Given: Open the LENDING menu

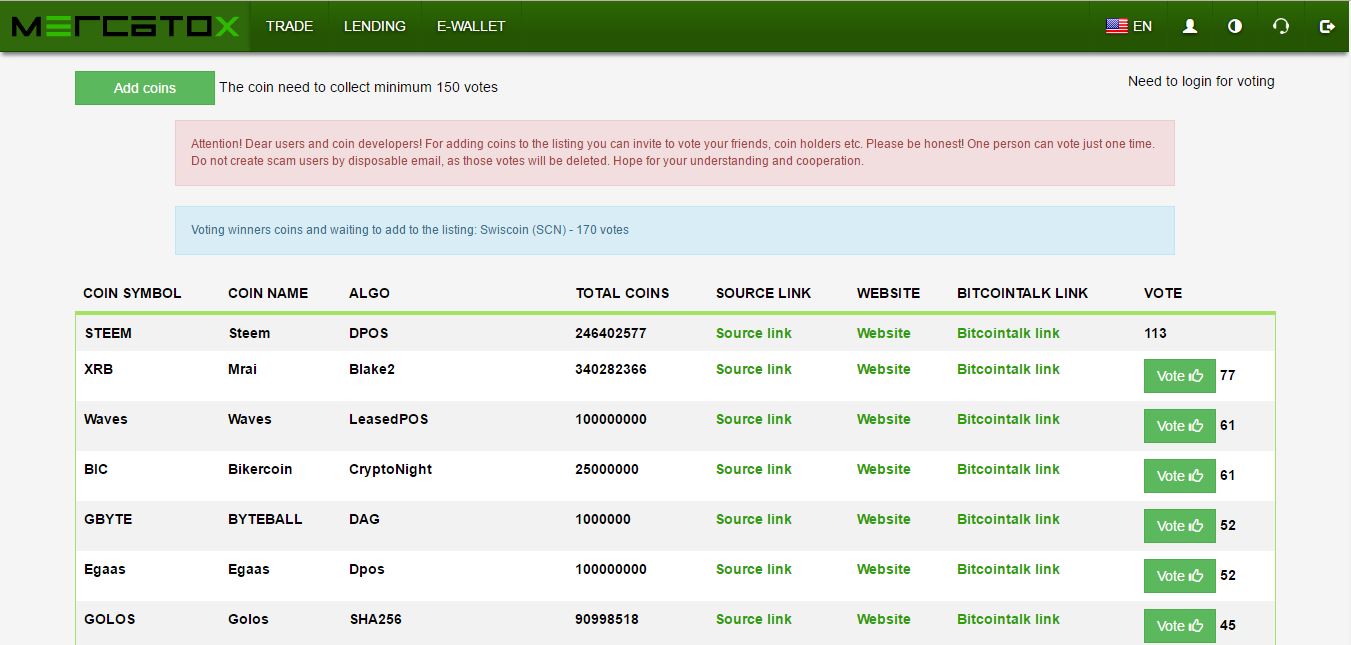Looking at the screenshot, I should point(375,26).
